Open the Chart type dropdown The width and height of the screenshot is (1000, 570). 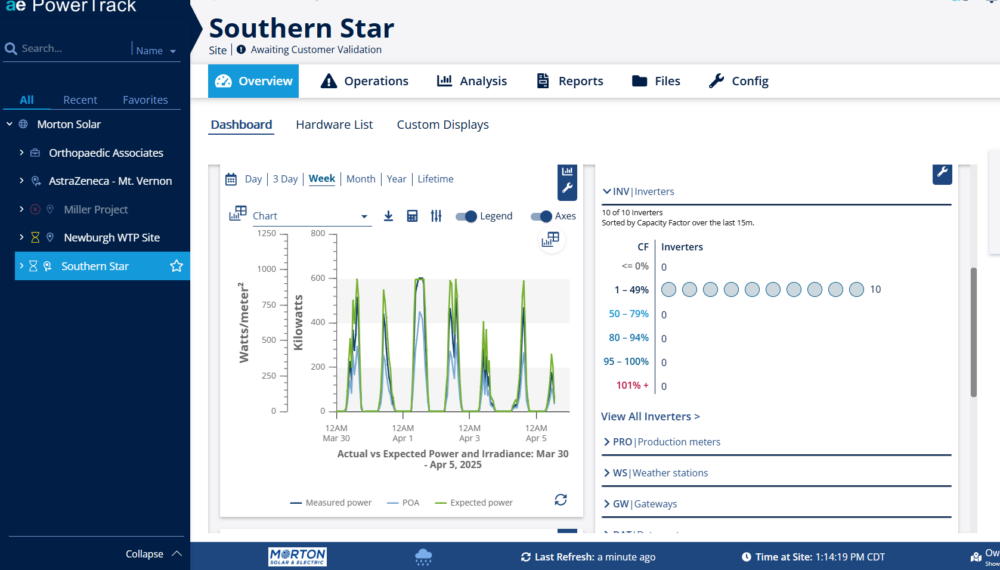[311, 216]
